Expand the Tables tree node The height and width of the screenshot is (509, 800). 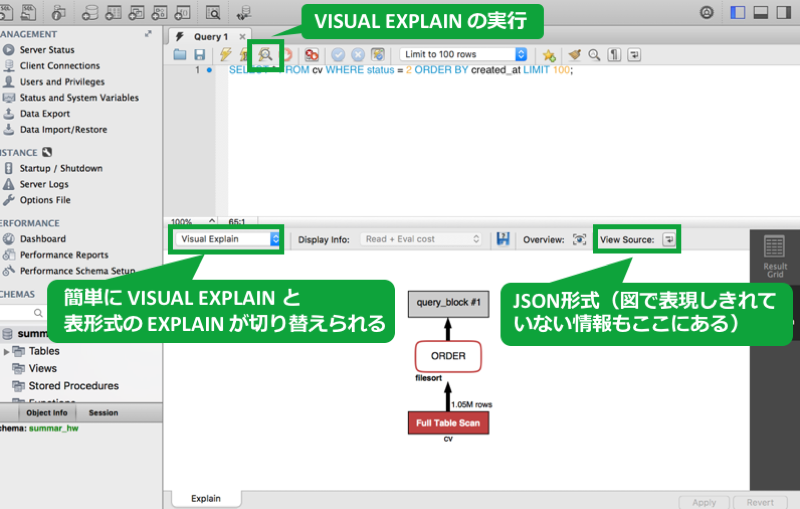7,352
